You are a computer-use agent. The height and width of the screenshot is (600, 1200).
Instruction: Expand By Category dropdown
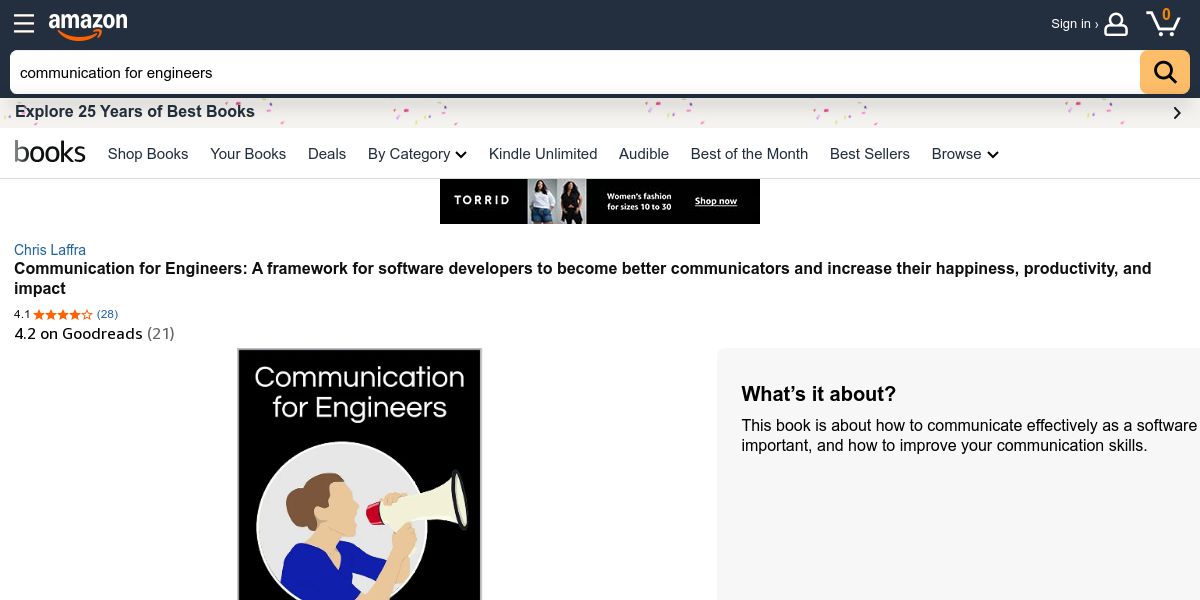[x=417, y=154]
